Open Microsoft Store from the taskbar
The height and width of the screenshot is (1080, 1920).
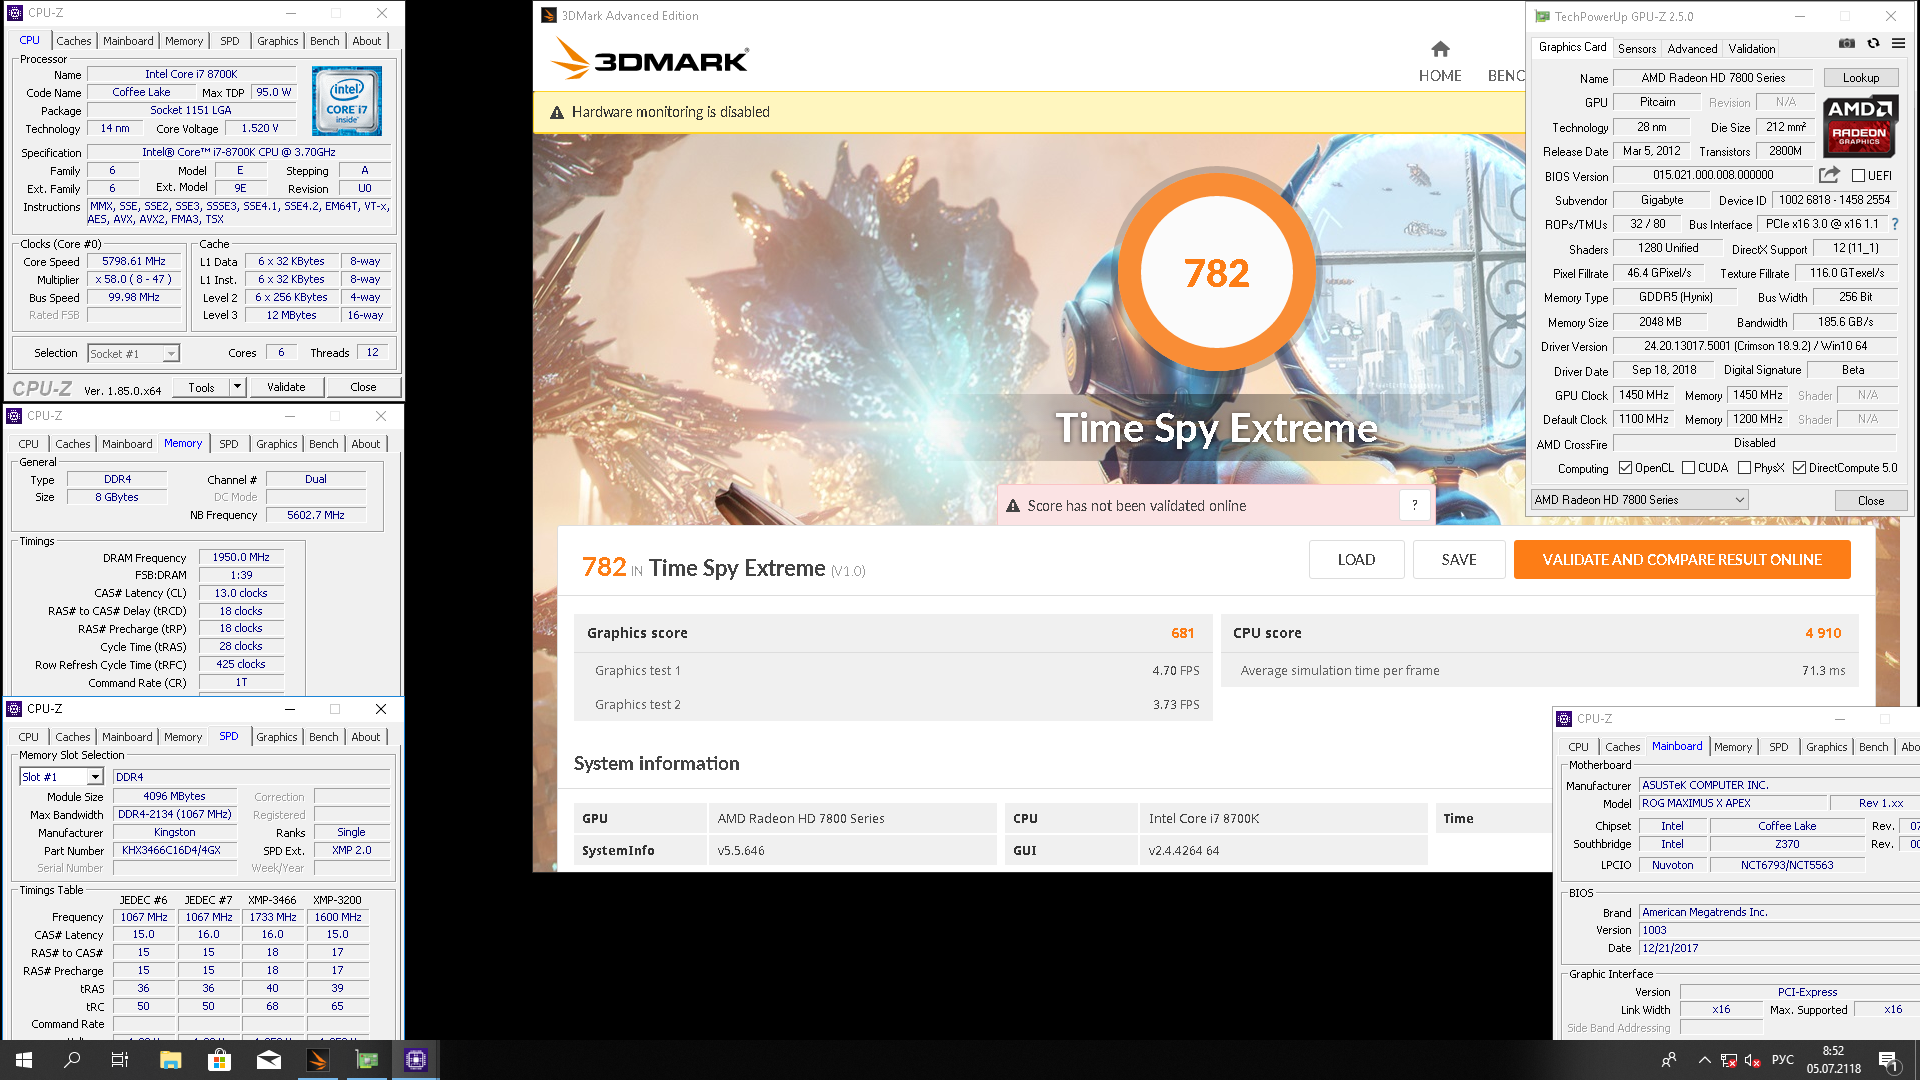[x=219, y=1060]
